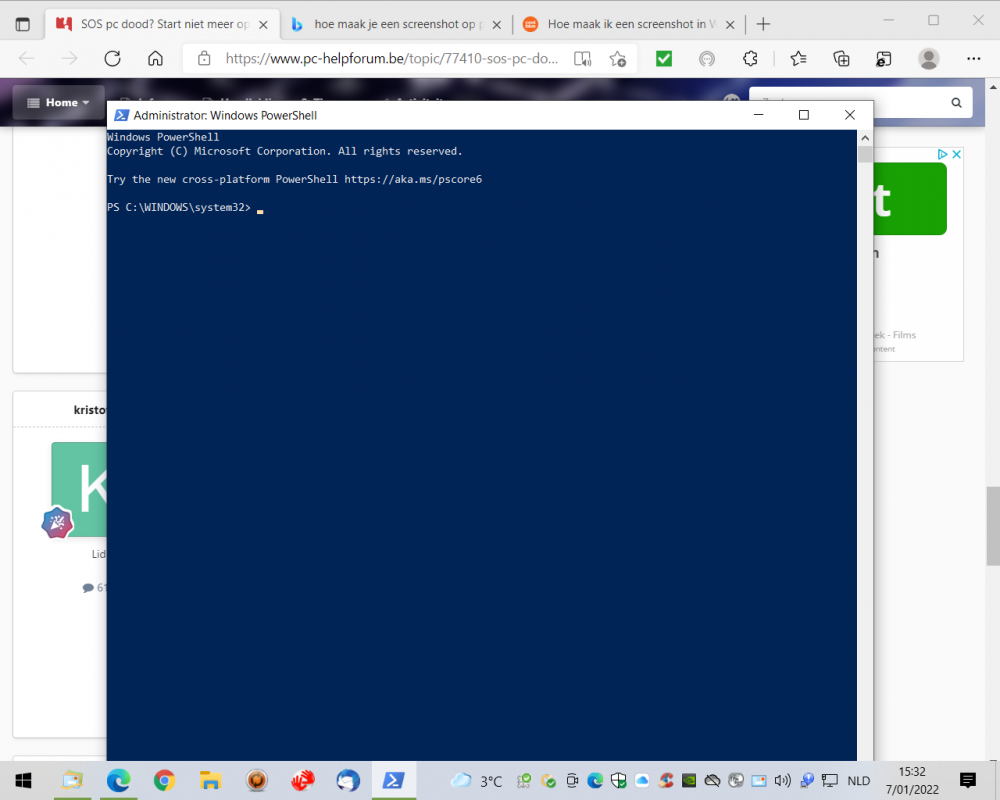
Task: Open Windows Security shield tray icon
Action: 618,780
